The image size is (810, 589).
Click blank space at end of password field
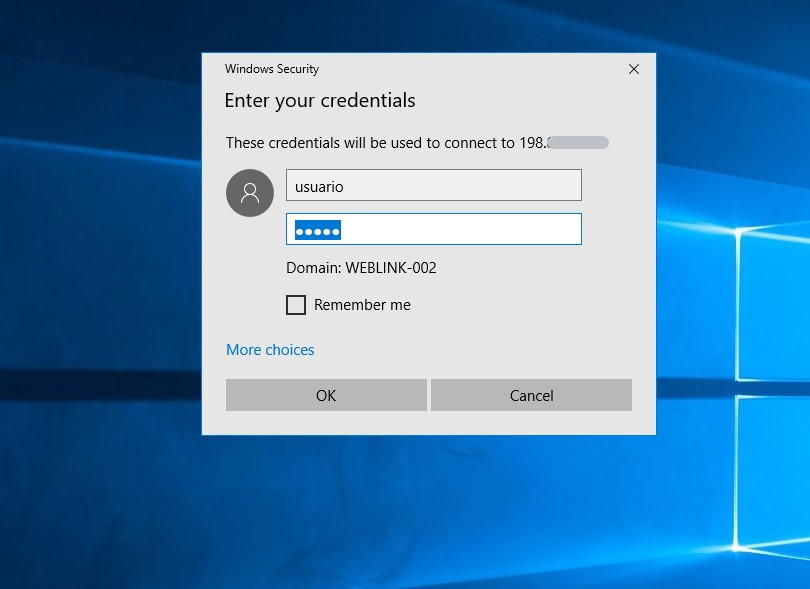(x=500, y=230)
